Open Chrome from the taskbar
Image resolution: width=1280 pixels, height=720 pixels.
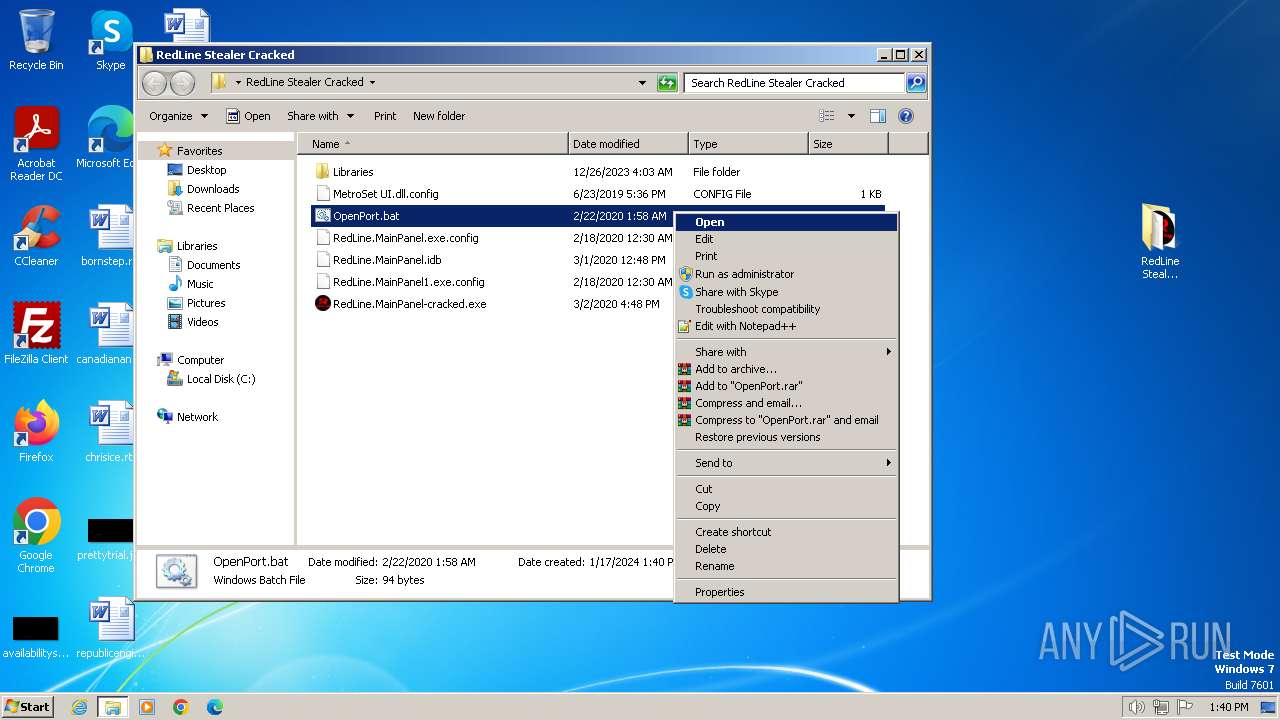pos(181,707)
